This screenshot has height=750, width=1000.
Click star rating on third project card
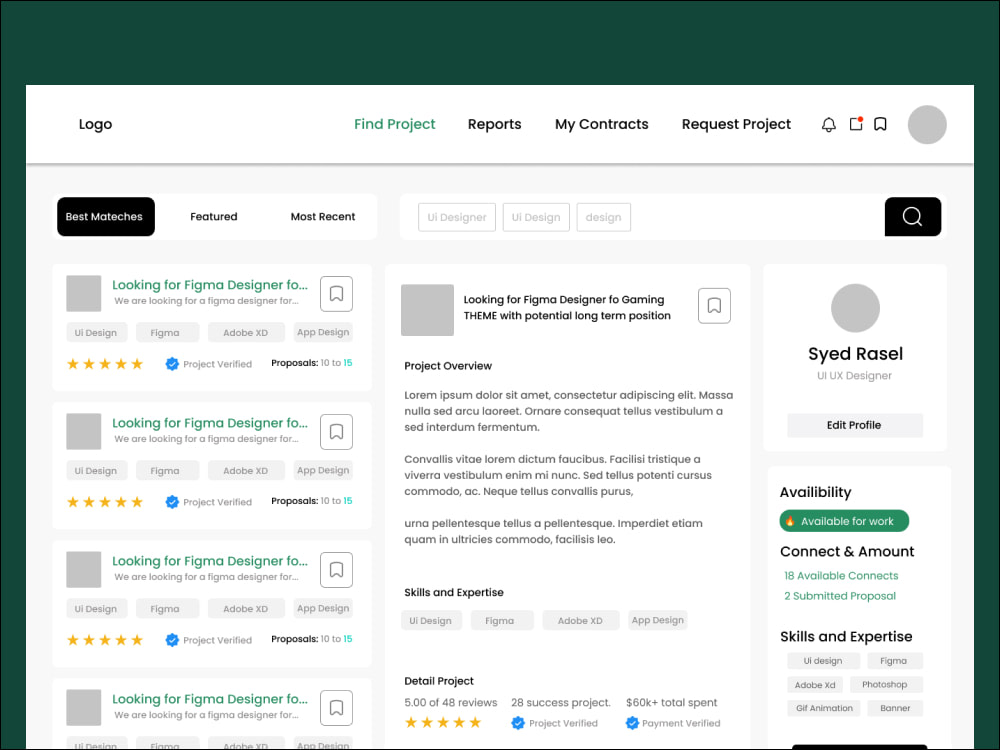tap(105, 640)
